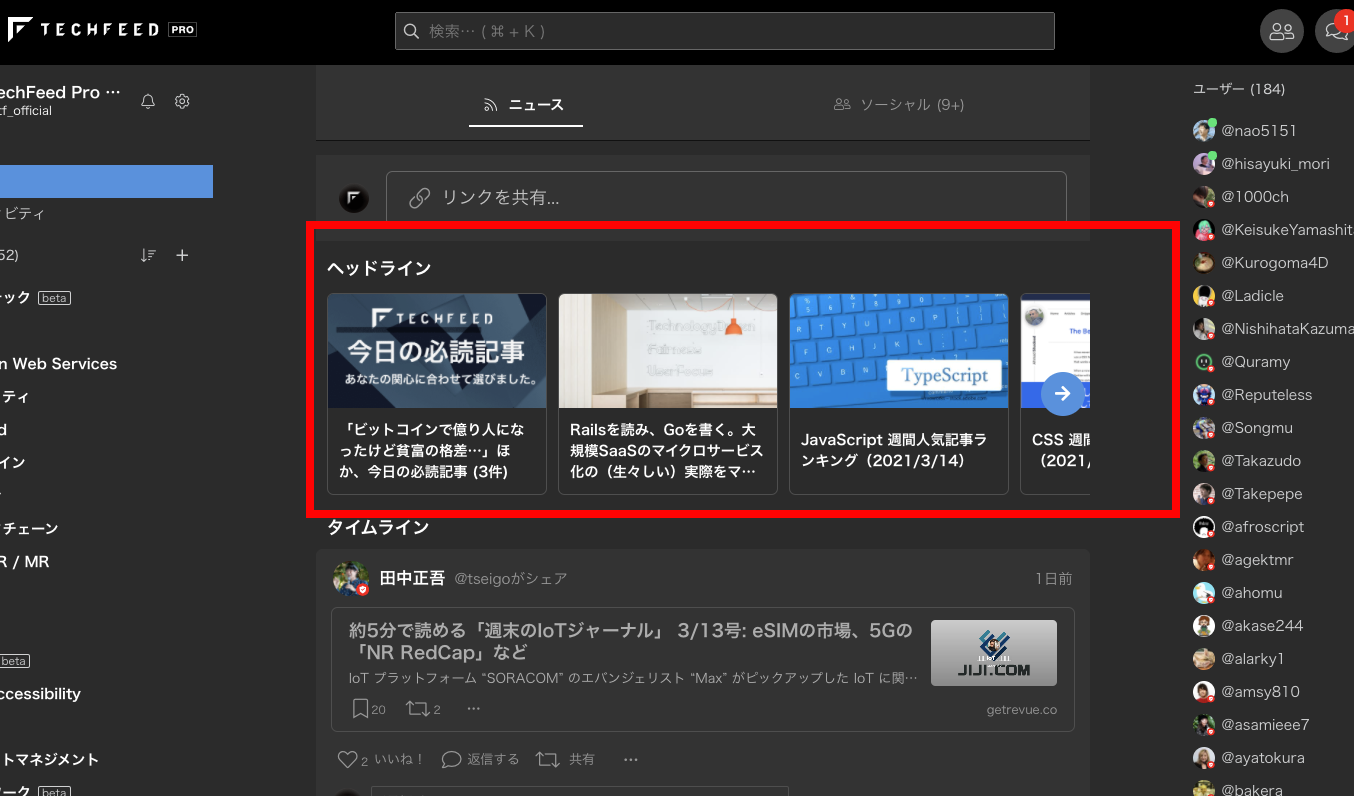The height and width of the screenshot is (796, 1354).
Task: Click the getrevue.co source link
Action: click(x=1021, y=710)
